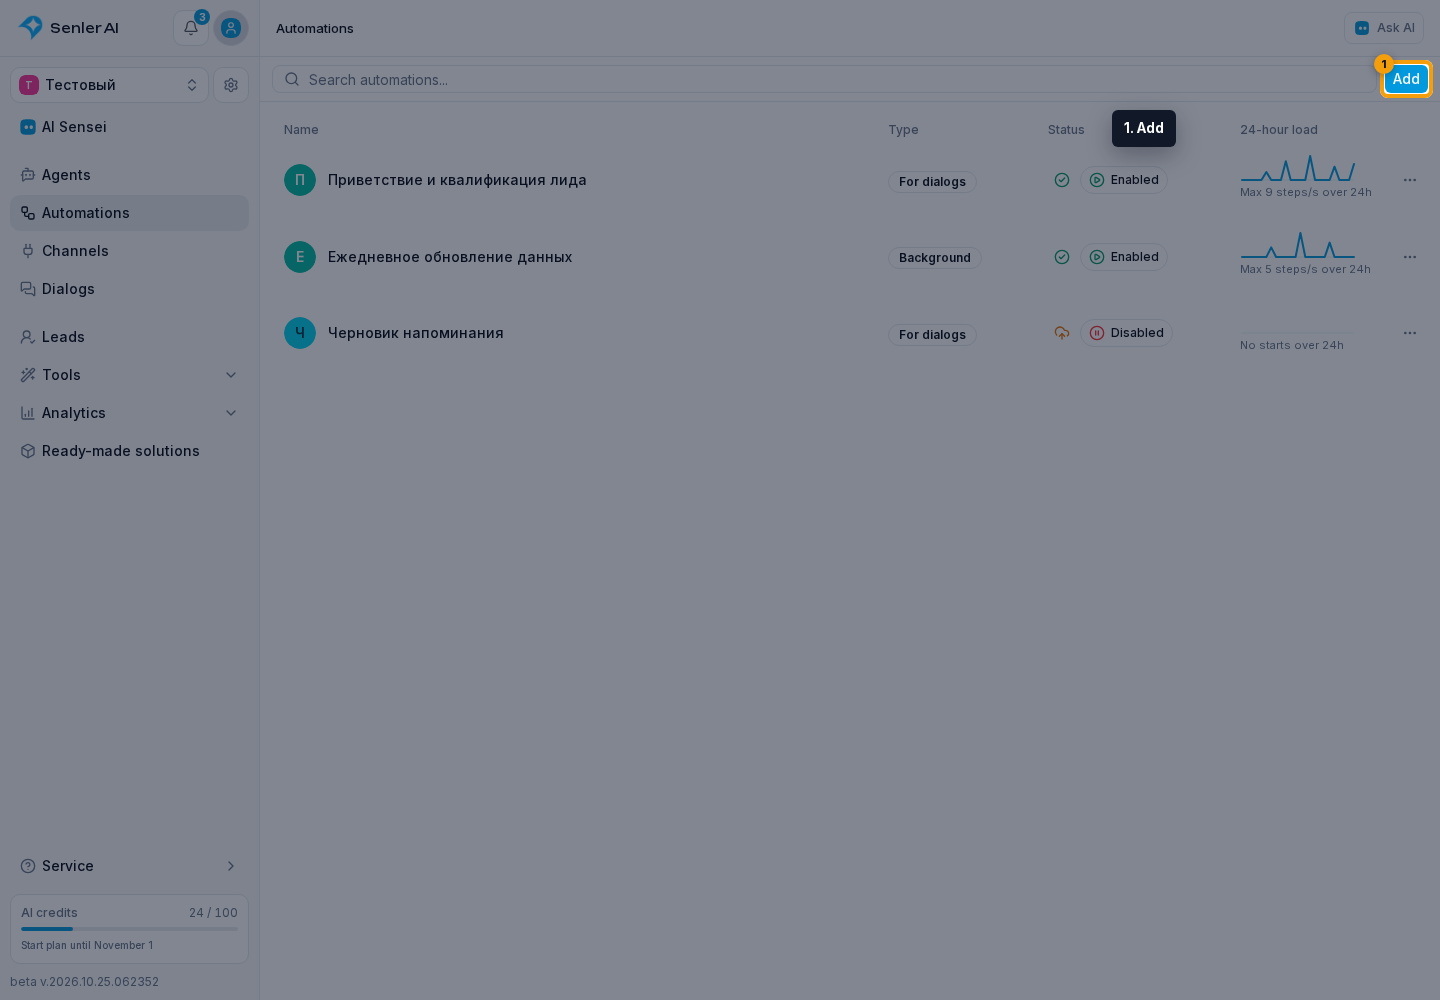Select Automations in sidebar
The height and width of the screenshot is (1000, 1440).
pos(130,213)
